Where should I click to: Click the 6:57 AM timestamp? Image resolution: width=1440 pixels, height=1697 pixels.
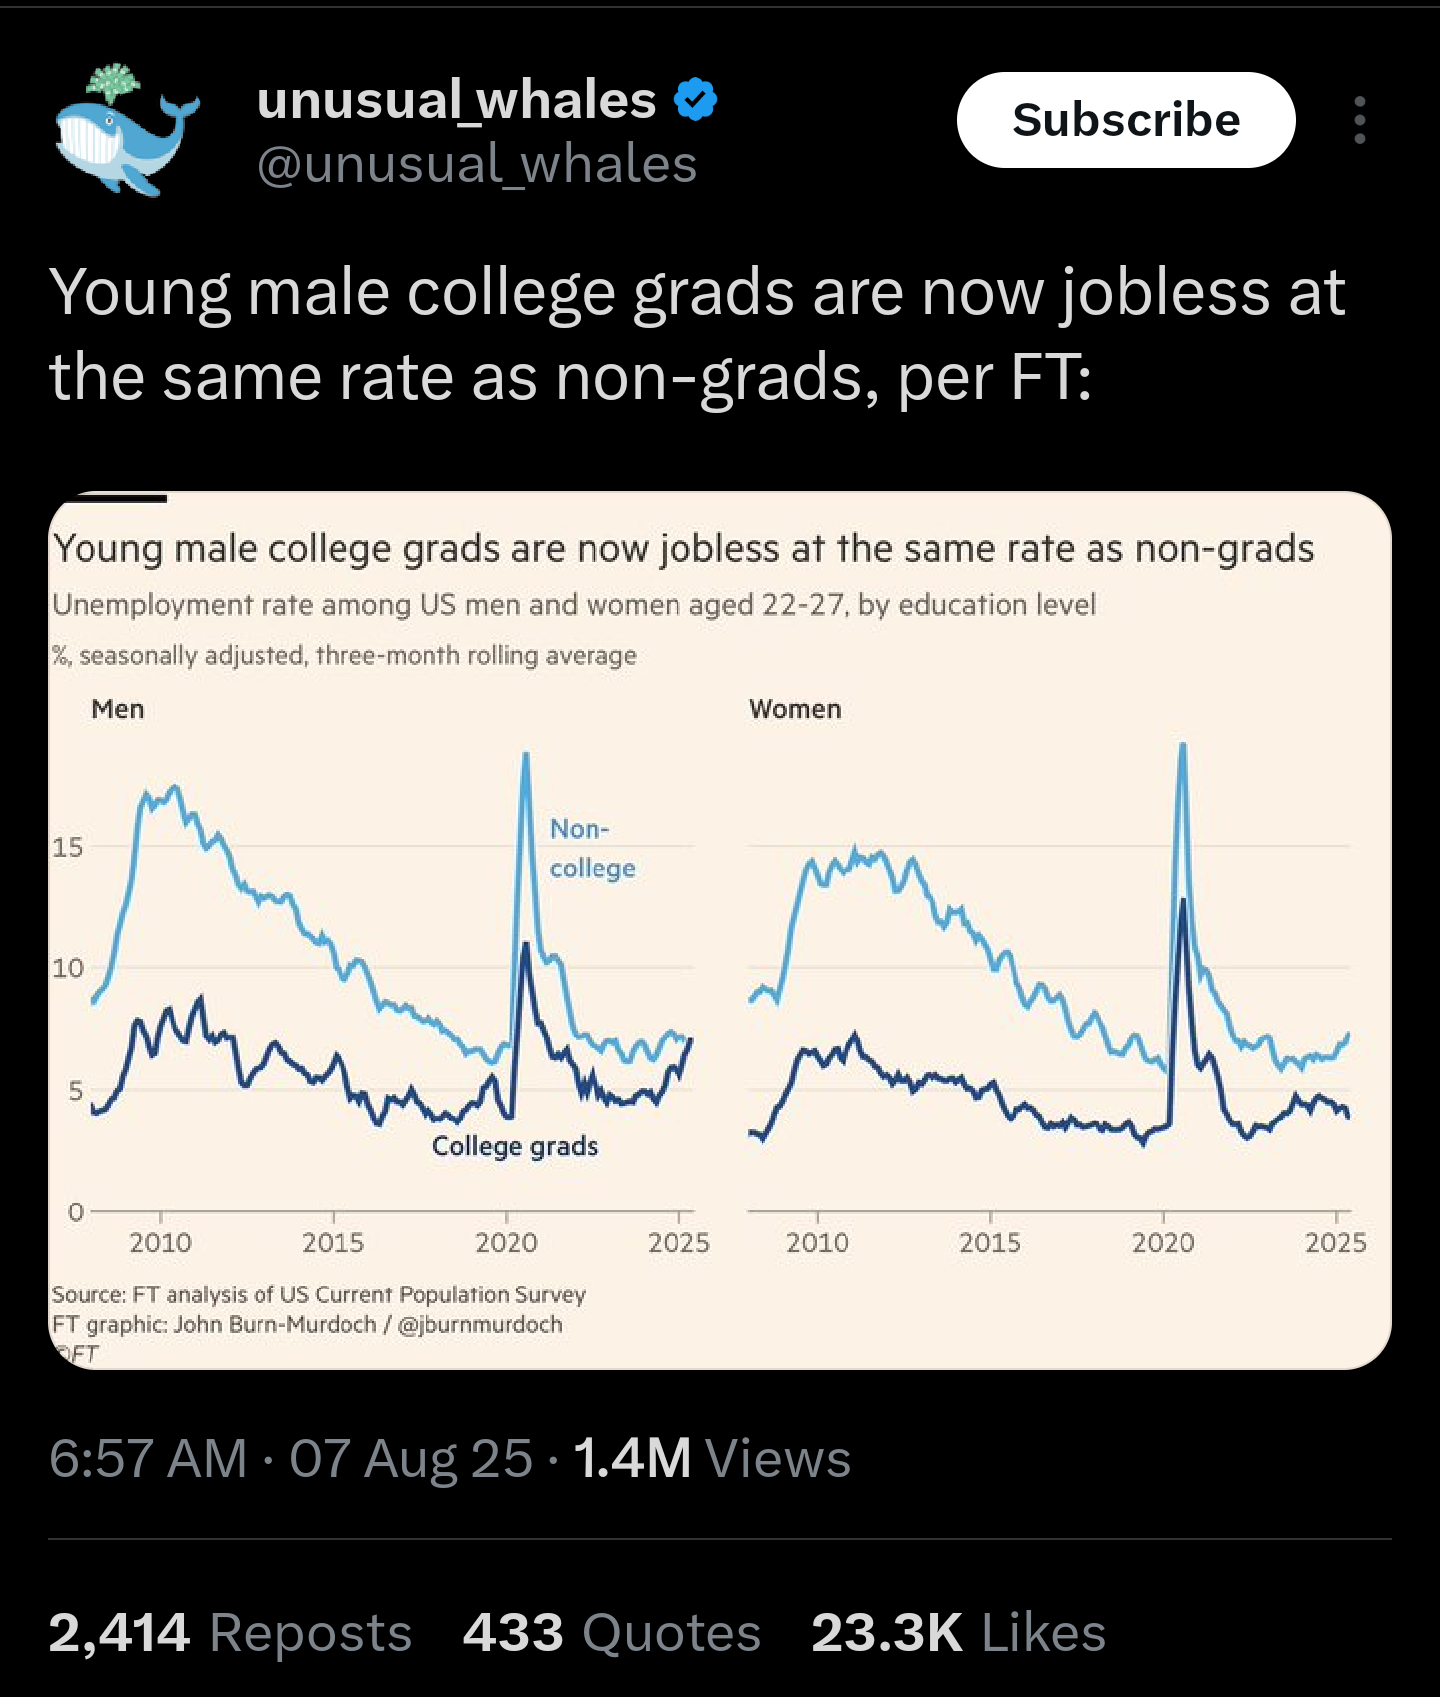point(148,1458)
